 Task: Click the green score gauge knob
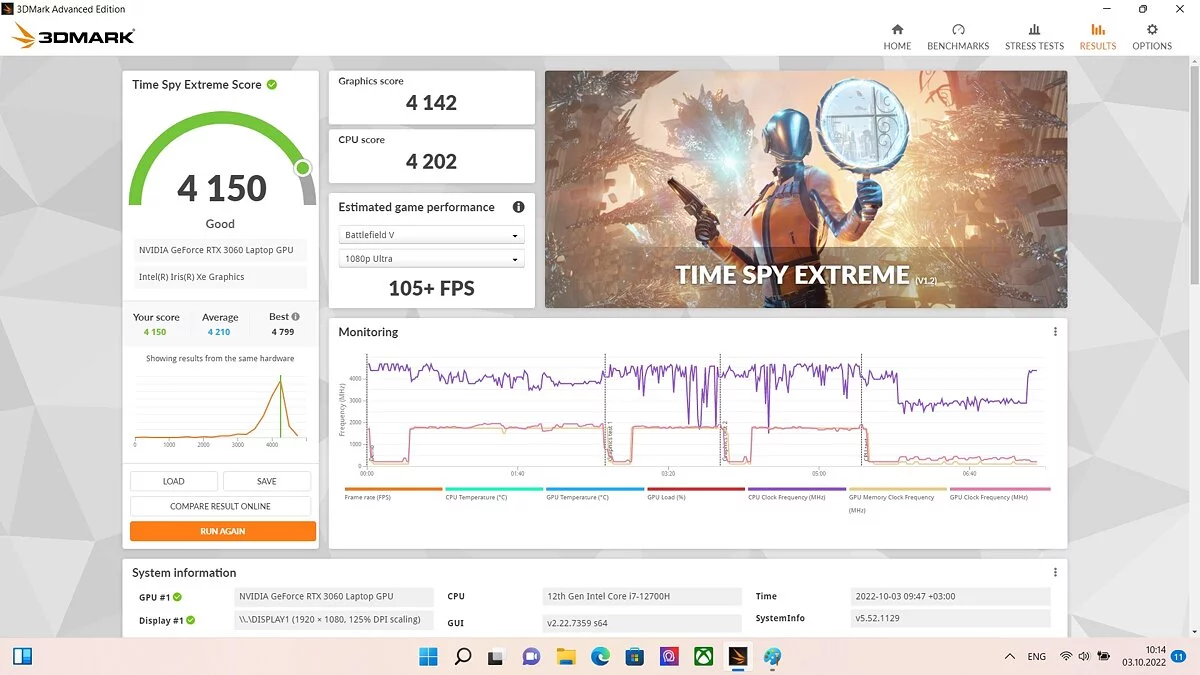(x=302, y=167)
